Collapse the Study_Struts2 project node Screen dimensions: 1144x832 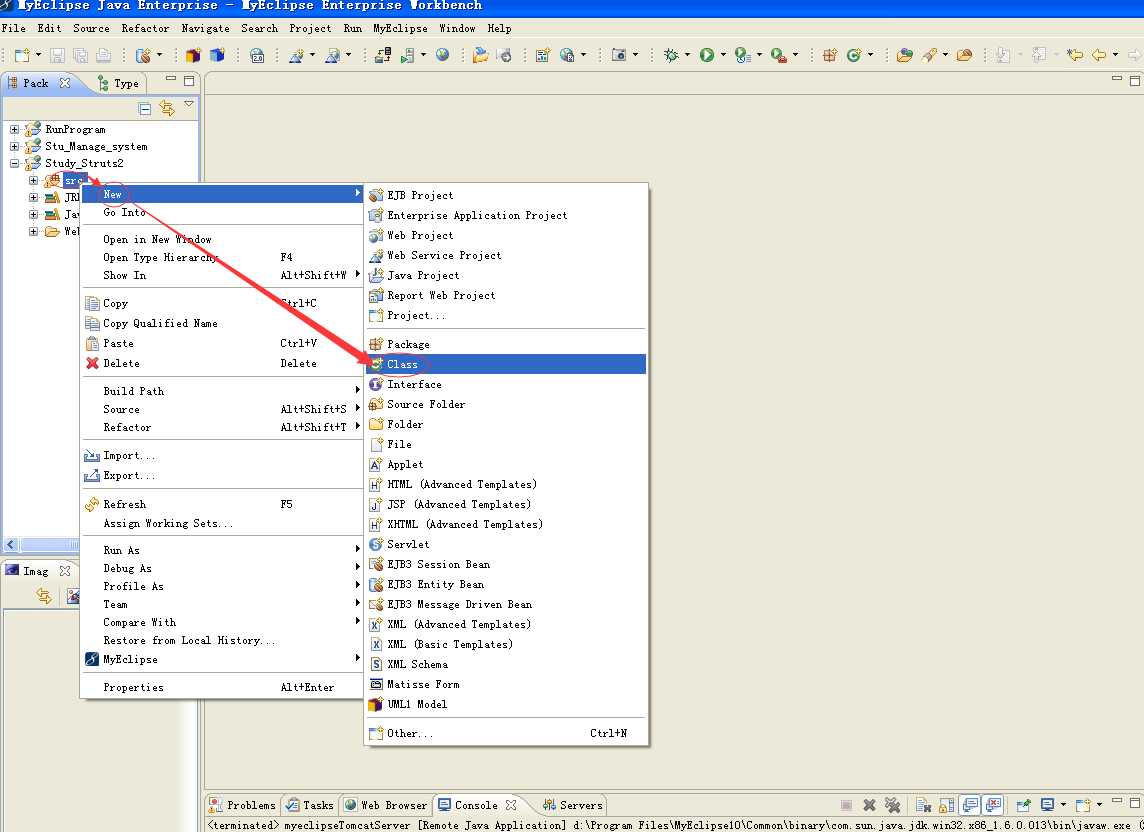(x=14, y=163)
